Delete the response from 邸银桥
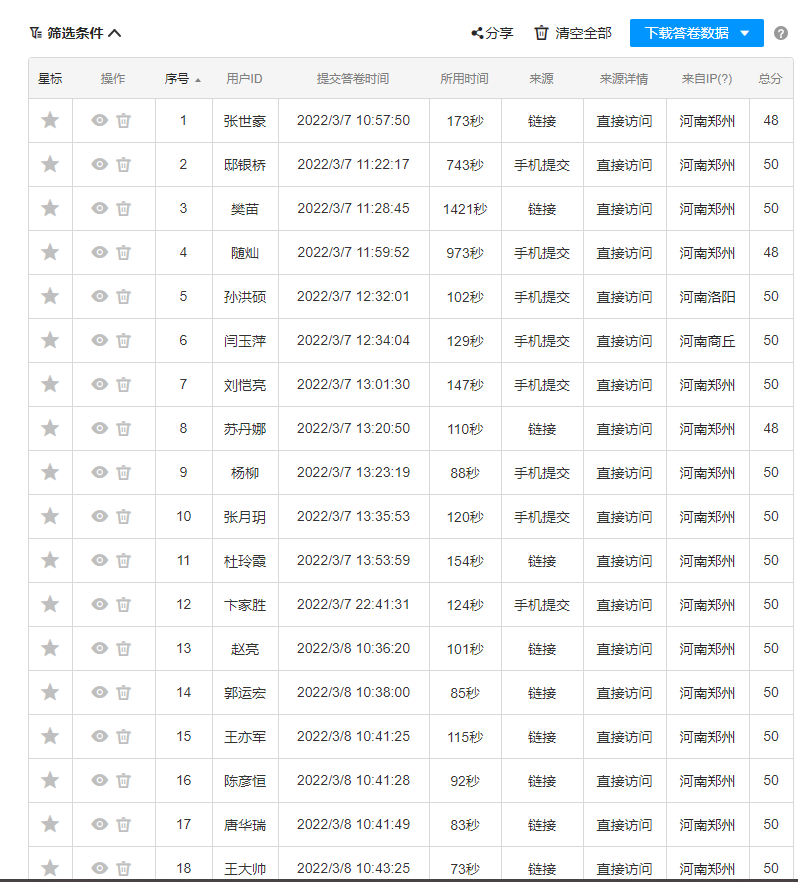 point(123,165)
